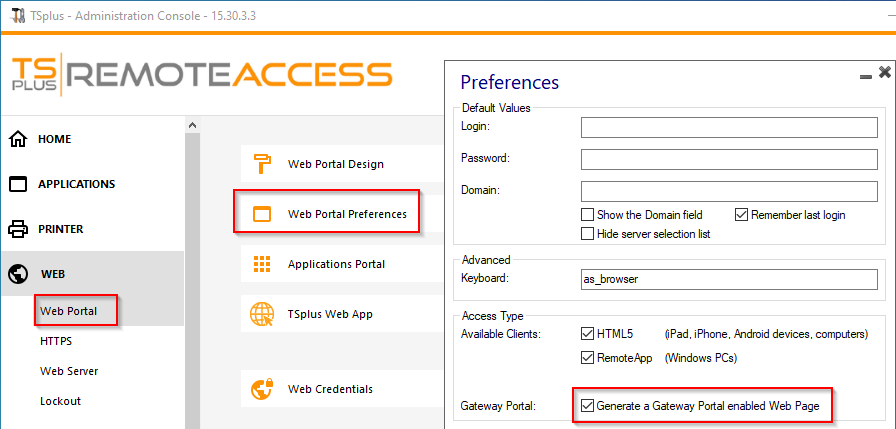Click the Applications Portal grid icon
This screenshot has height=429, width=896.
(x=262, y=264)
